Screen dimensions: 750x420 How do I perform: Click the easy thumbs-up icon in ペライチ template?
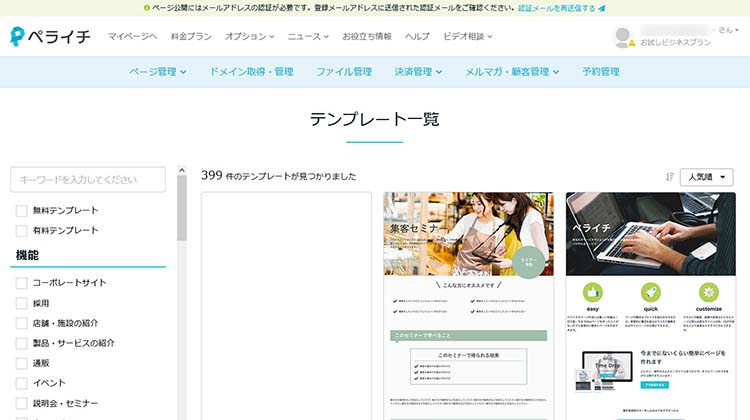pos(593,292)
